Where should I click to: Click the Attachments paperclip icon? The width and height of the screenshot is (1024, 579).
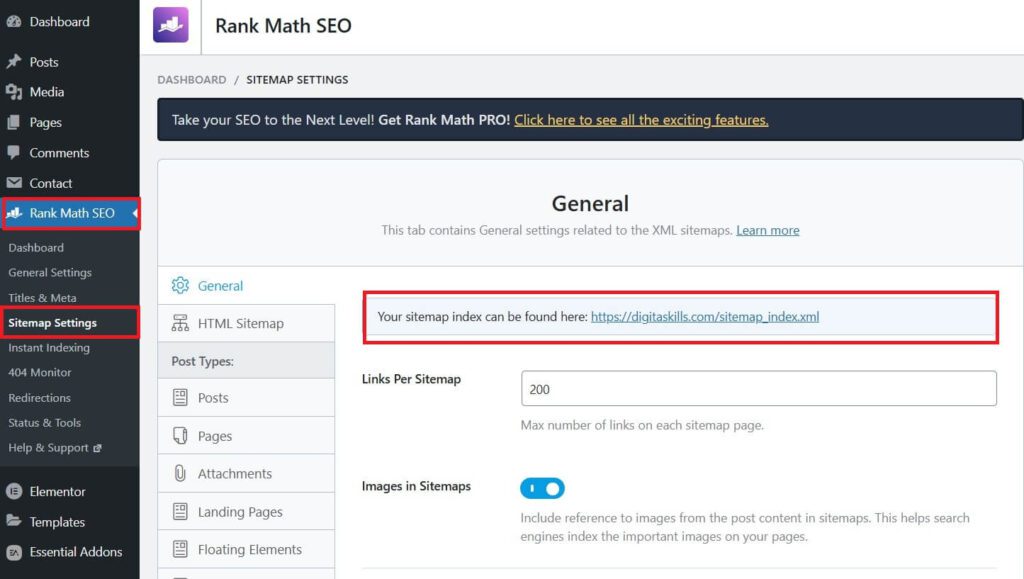click(x=180, y=473)
